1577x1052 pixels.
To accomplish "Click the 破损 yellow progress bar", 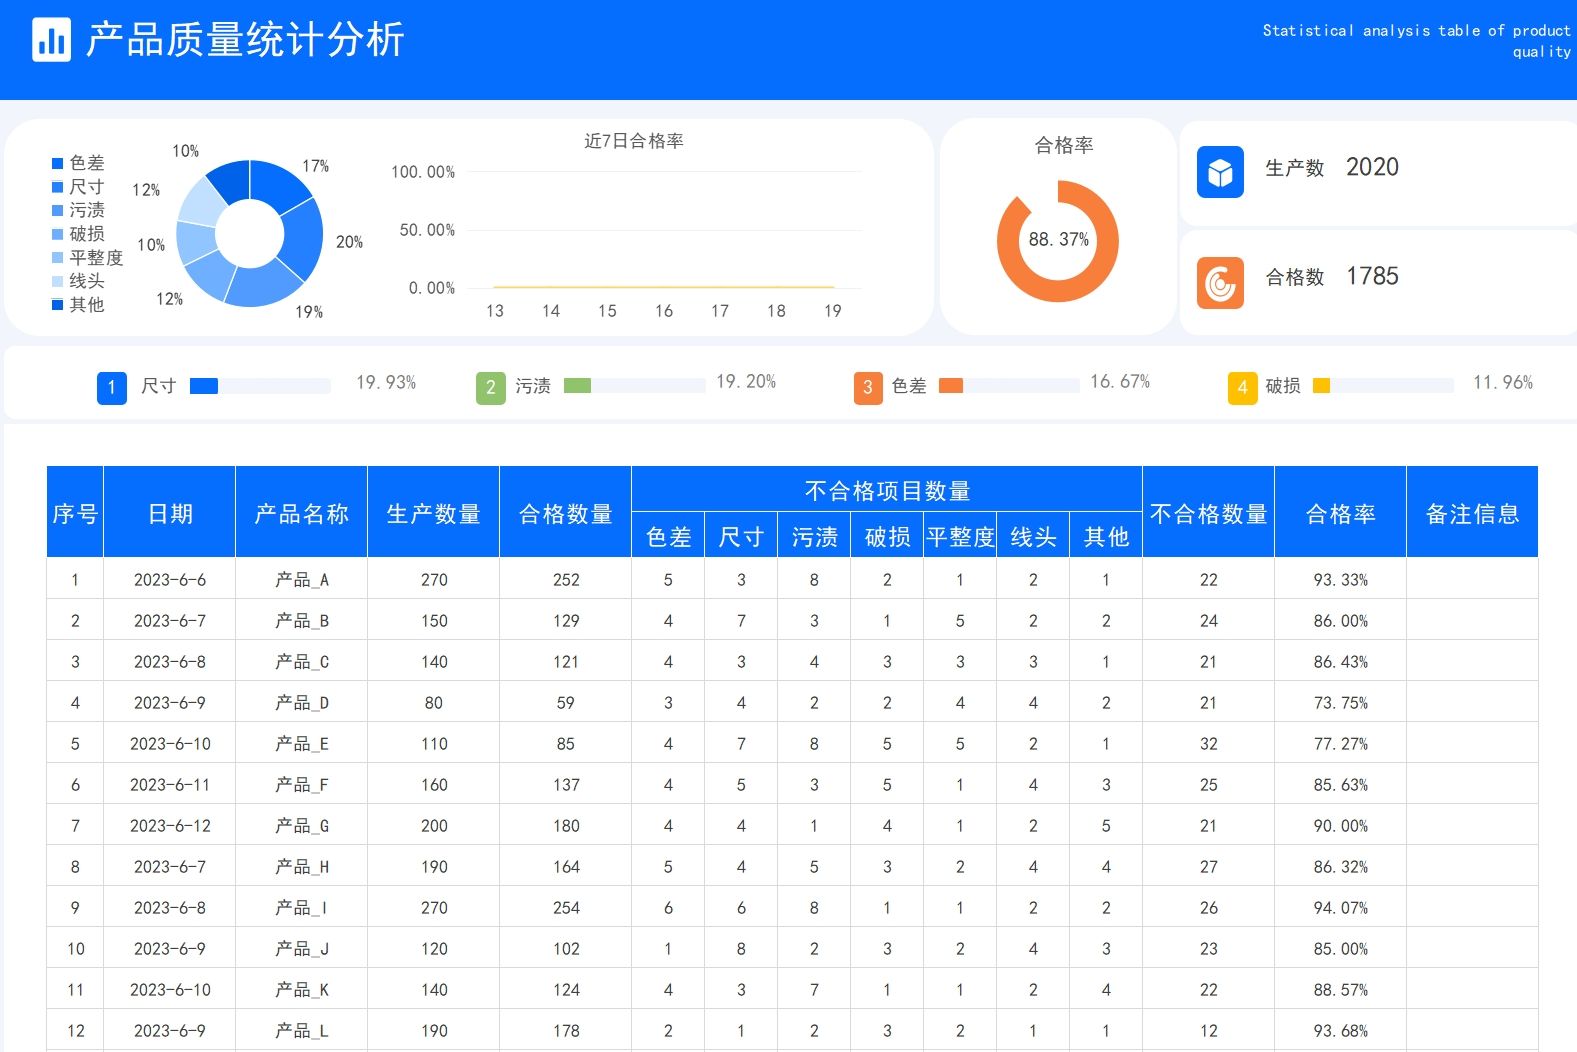I will click(1383, 386).
